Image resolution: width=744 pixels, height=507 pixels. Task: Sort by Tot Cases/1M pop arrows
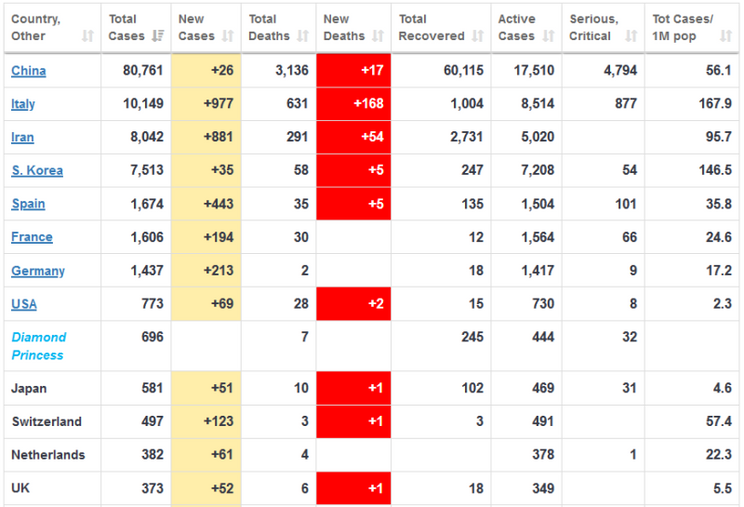726,36
